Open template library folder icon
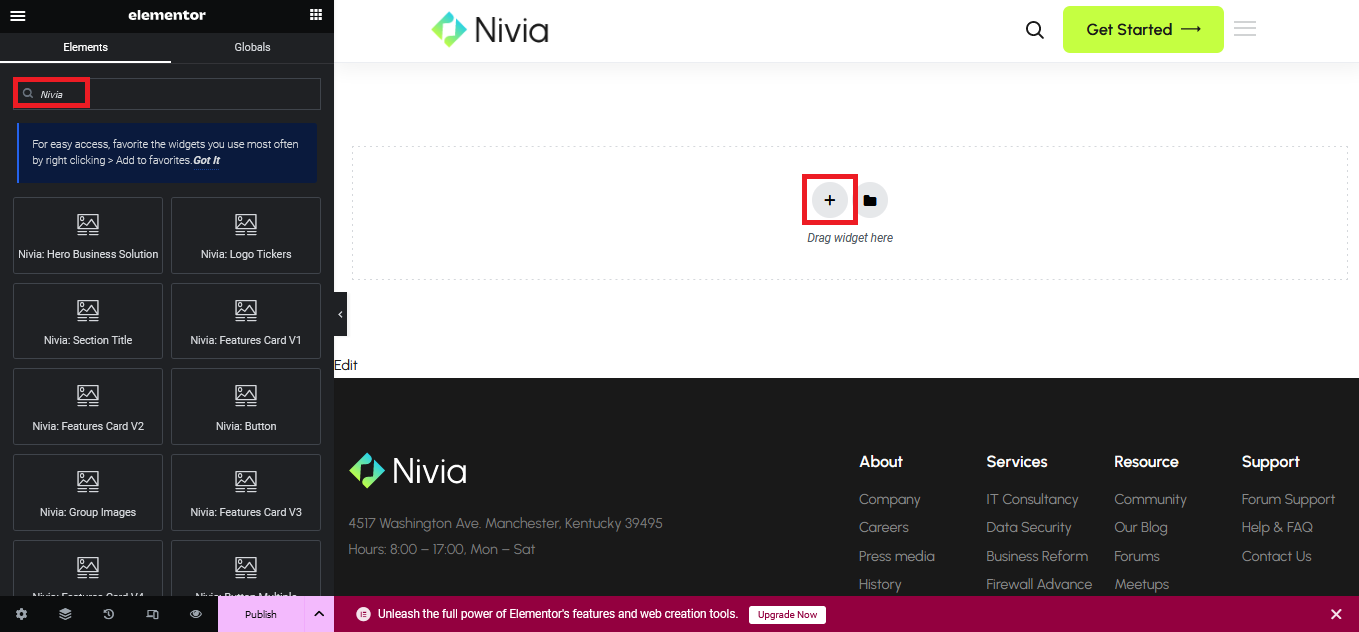This screenshot has width=1359, height=632. coord(870,200)
